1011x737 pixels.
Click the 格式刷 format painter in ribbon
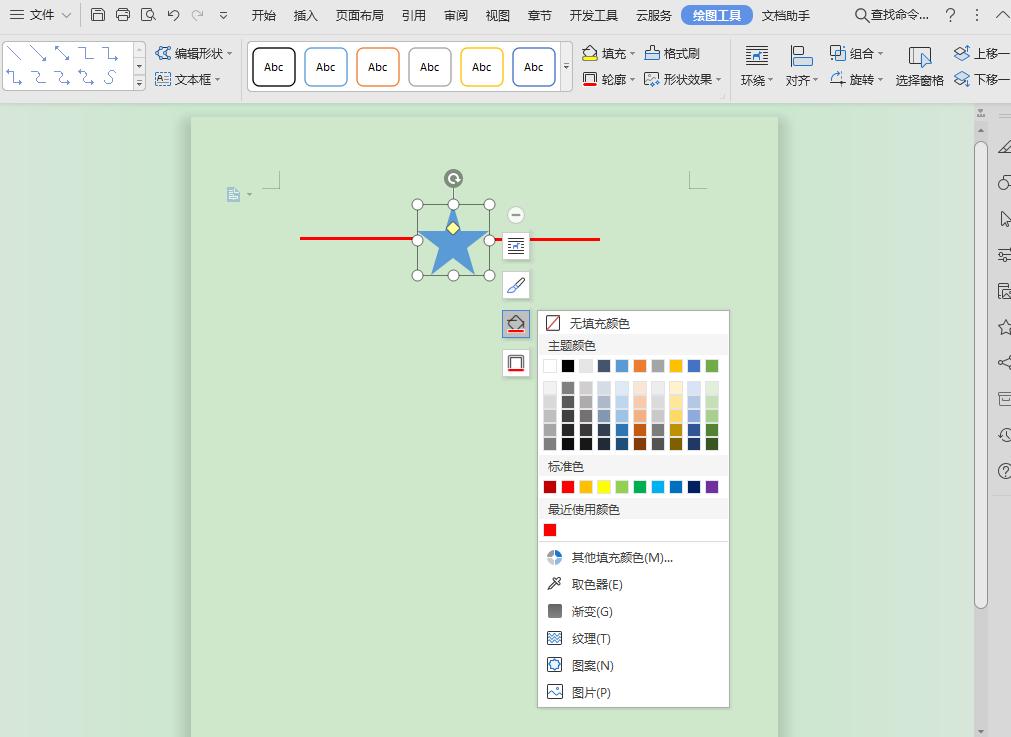(672, 53)
